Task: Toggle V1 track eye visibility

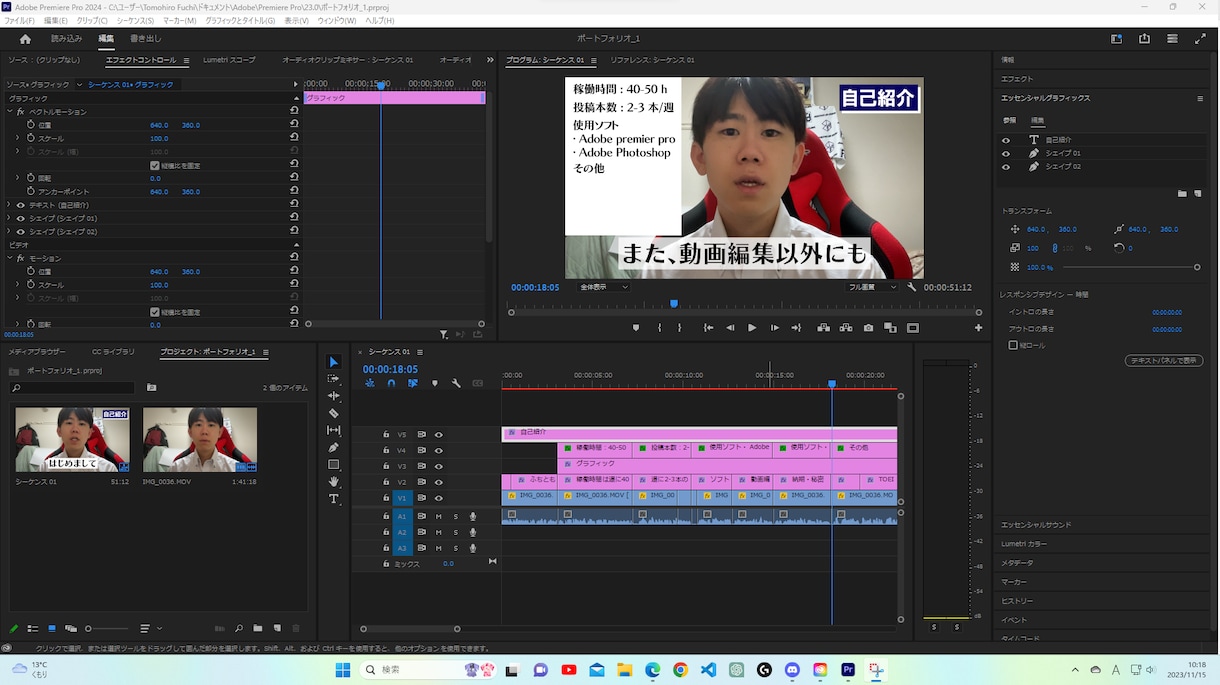Action: (x=438, y=498)
